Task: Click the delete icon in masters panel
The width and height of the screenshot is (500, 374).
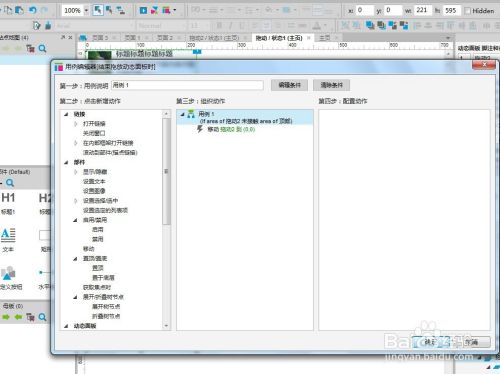Action: 30,317
